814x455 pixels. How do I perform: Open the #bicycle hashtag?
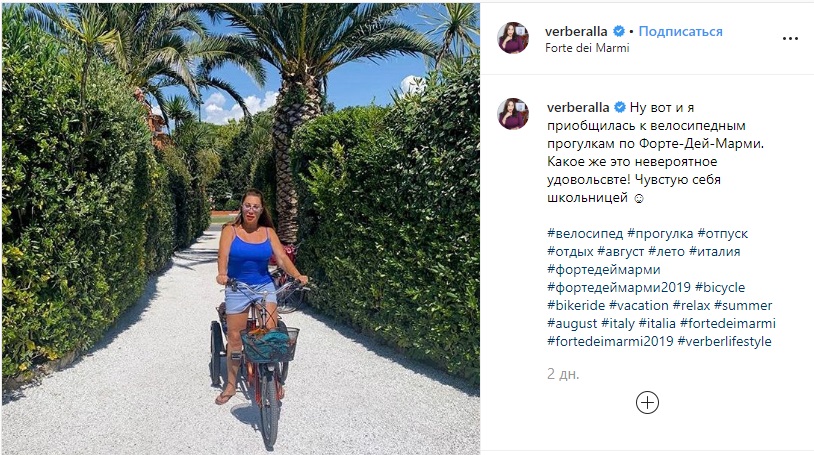pyautogui.click(x=720, y=287)
